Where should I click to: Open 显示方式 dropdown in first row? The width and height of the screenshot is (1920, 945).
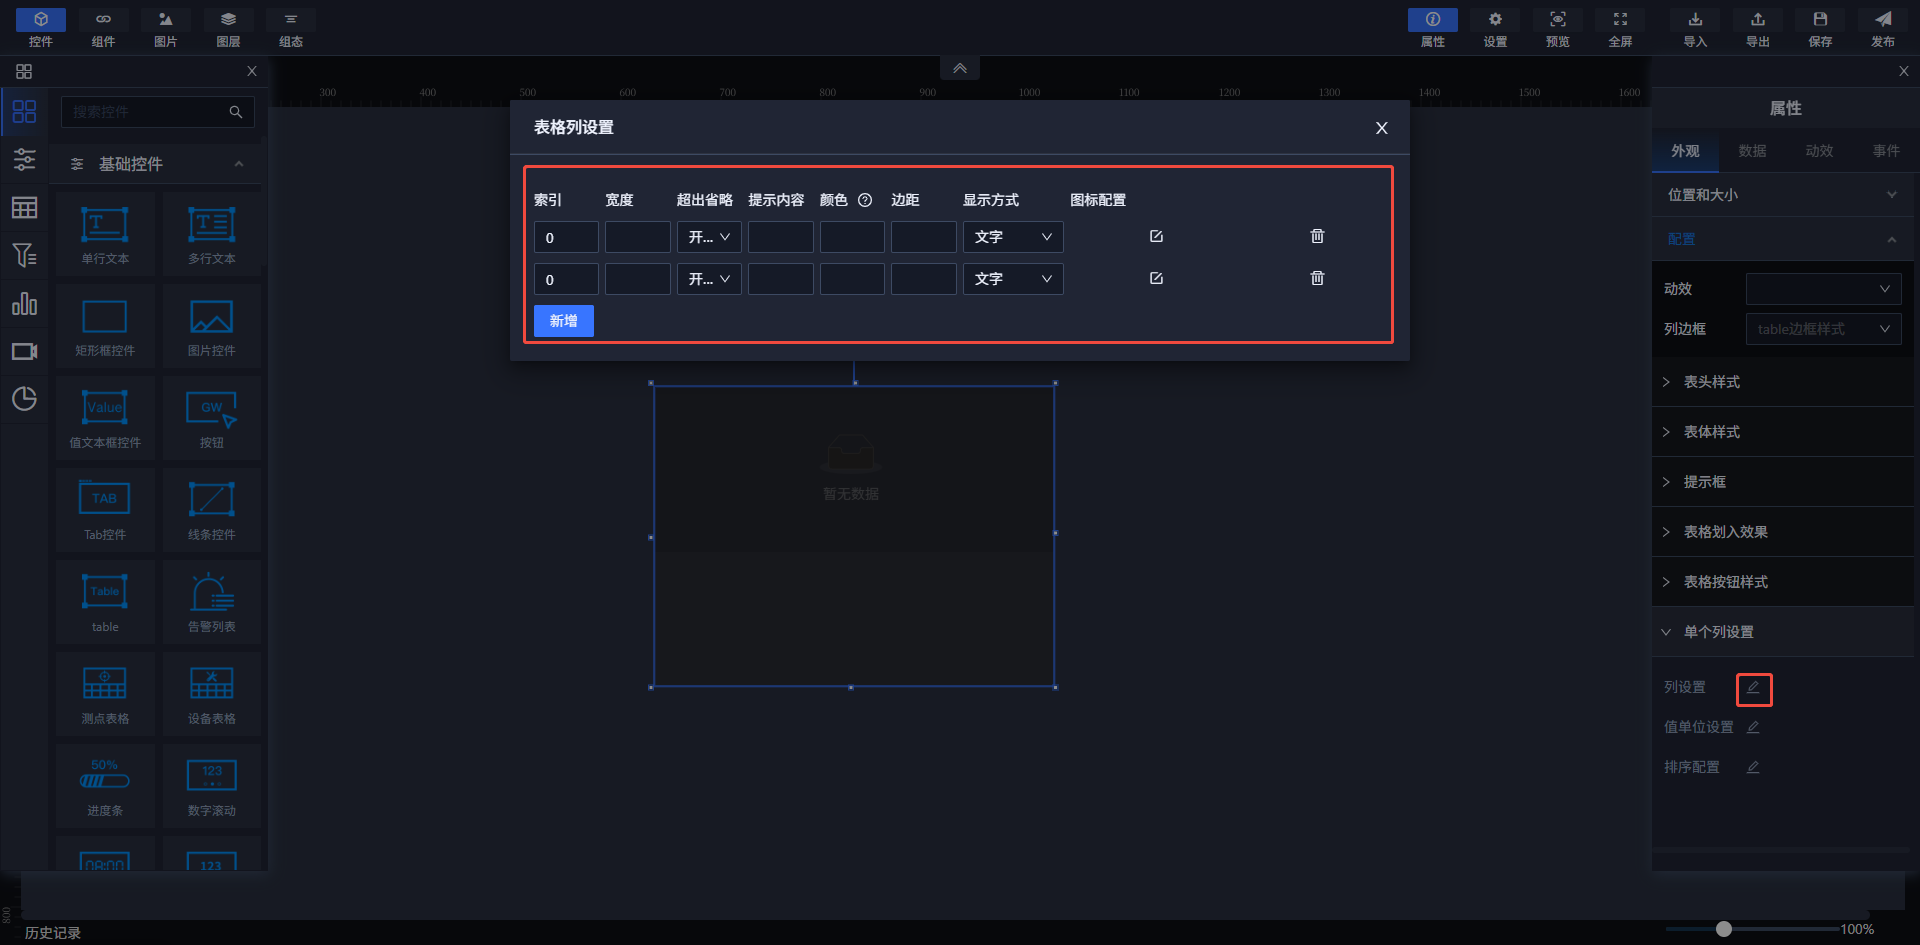tap(1013, 237)
